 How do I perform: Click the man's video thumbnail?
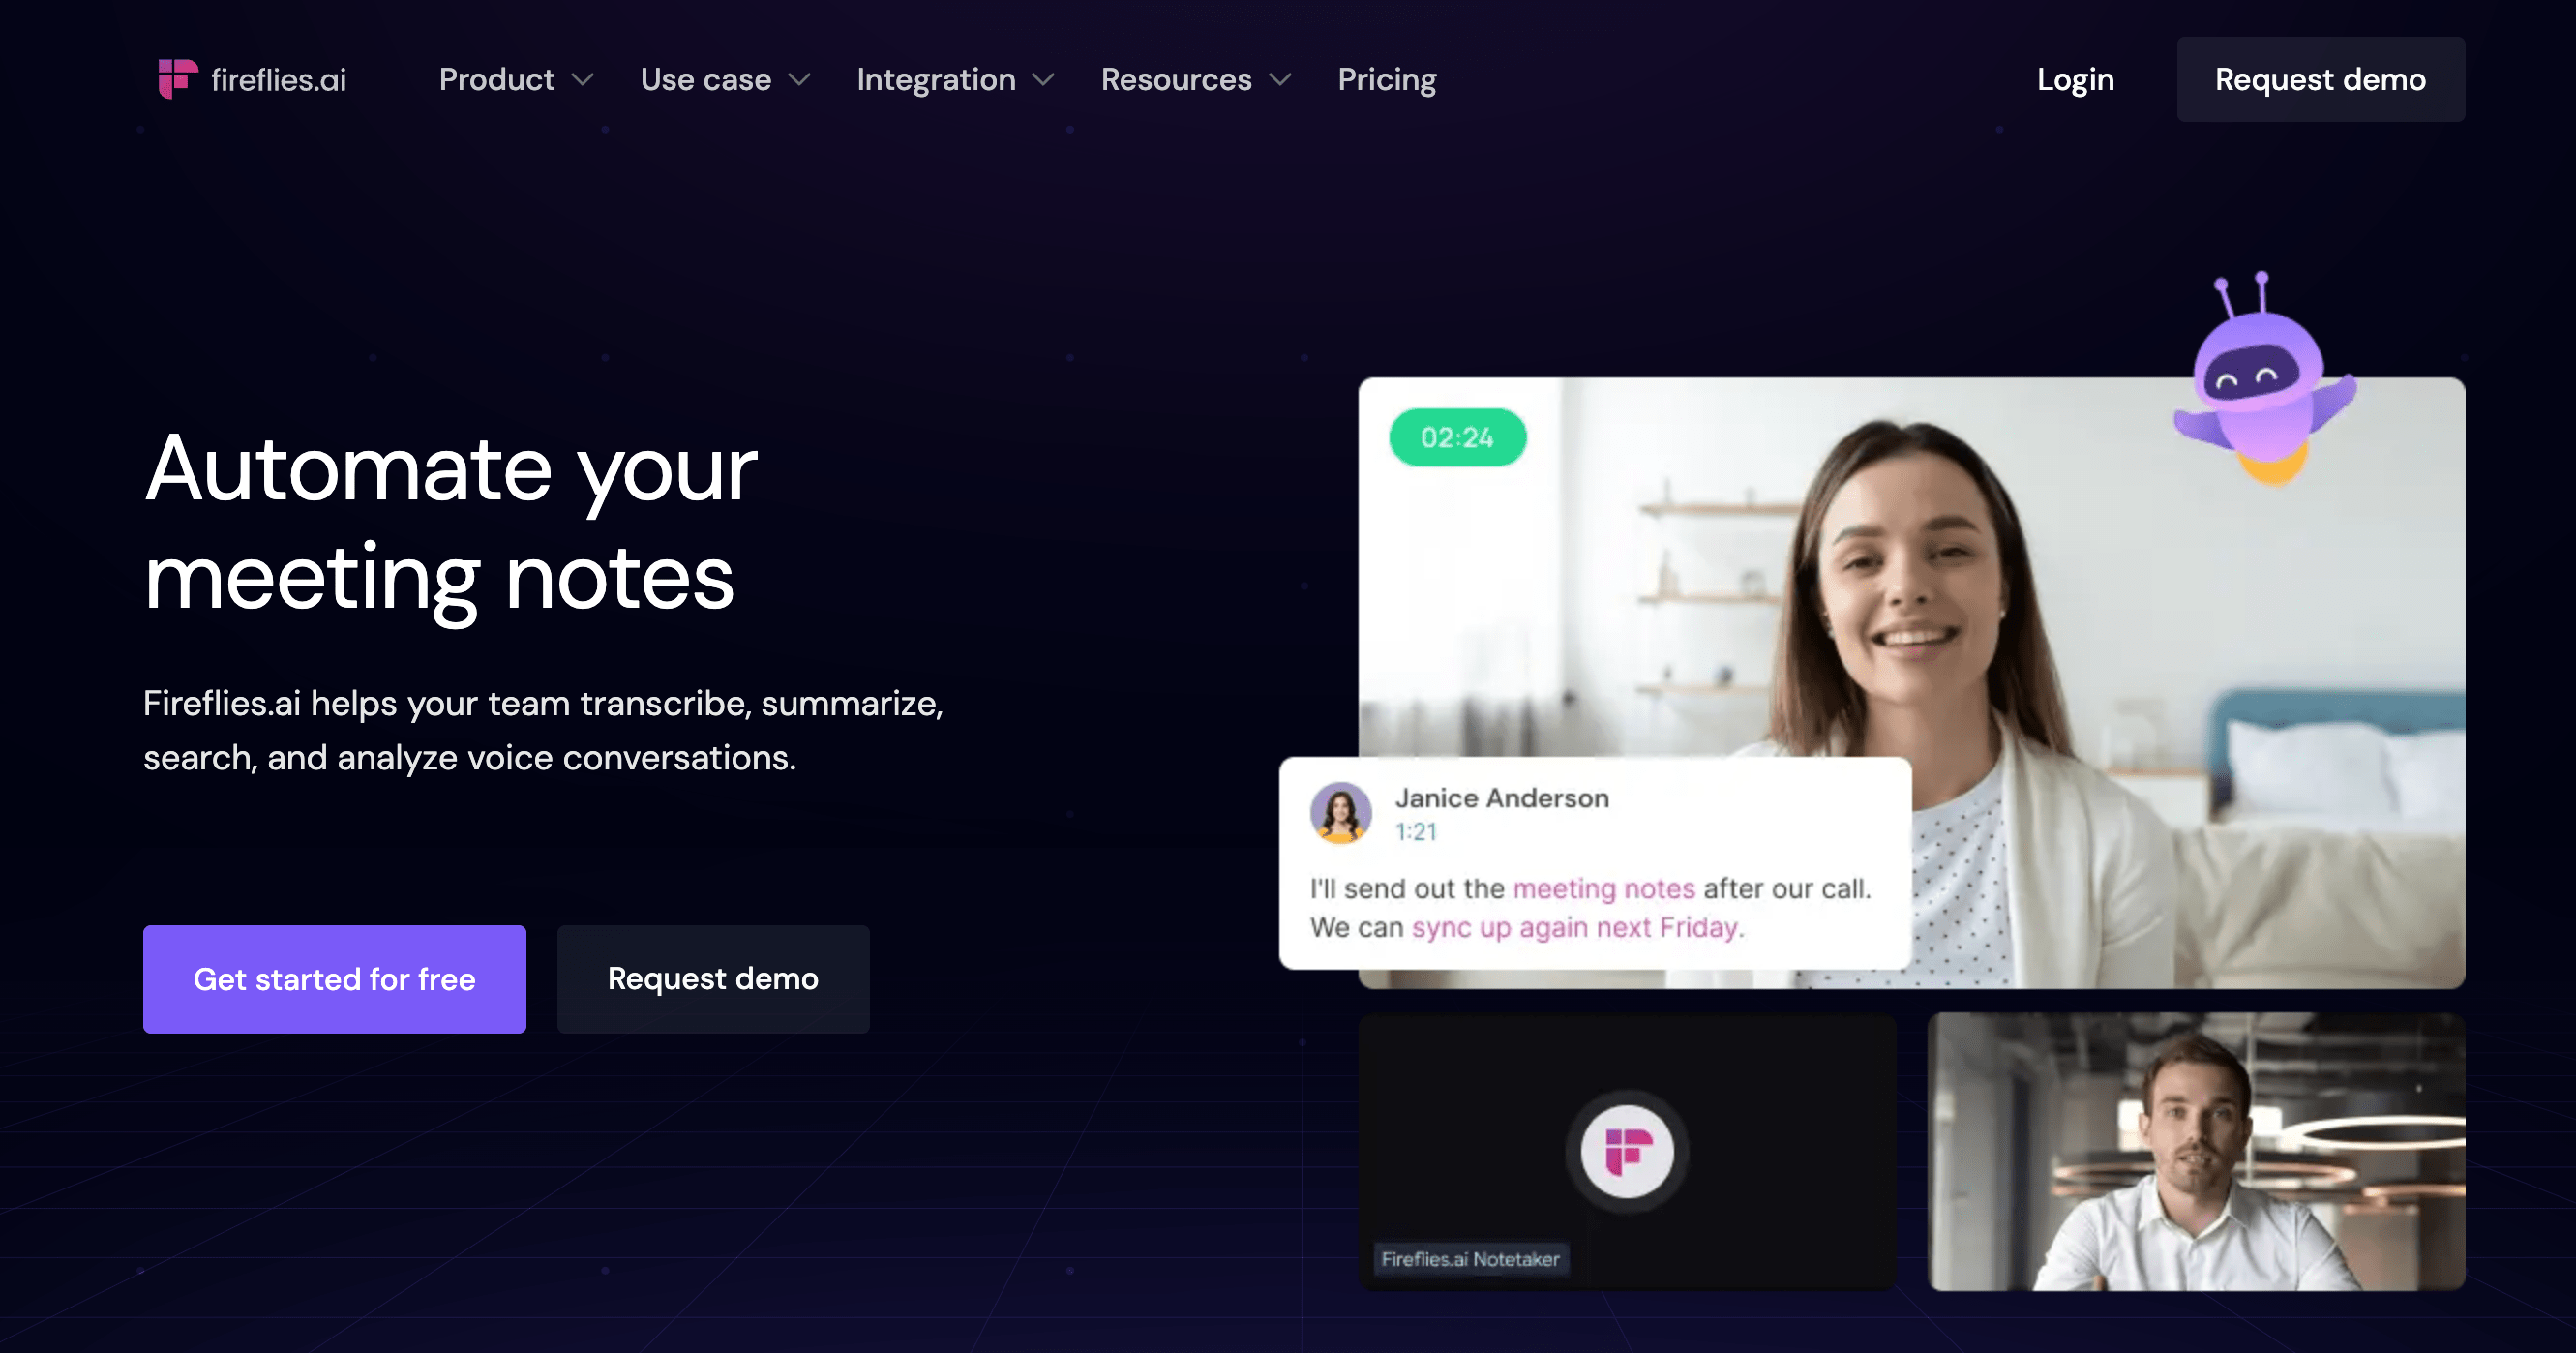(2196, 1151)
